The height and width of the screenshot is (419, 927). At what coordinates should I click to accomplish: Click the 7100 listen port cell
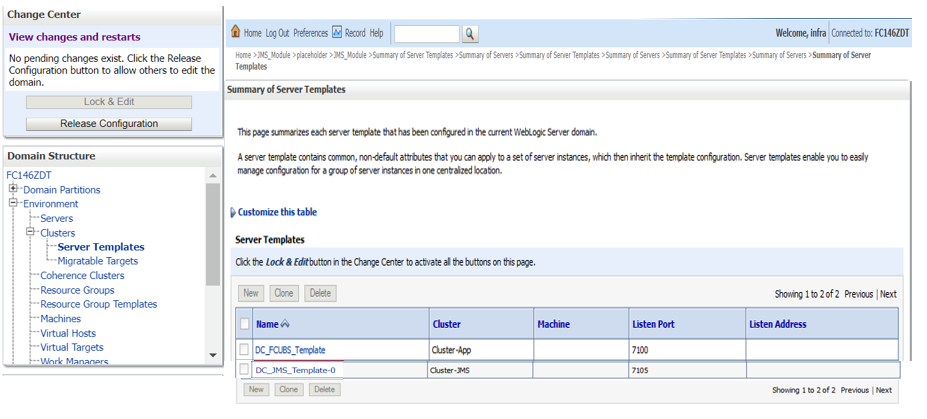[687, 350]
